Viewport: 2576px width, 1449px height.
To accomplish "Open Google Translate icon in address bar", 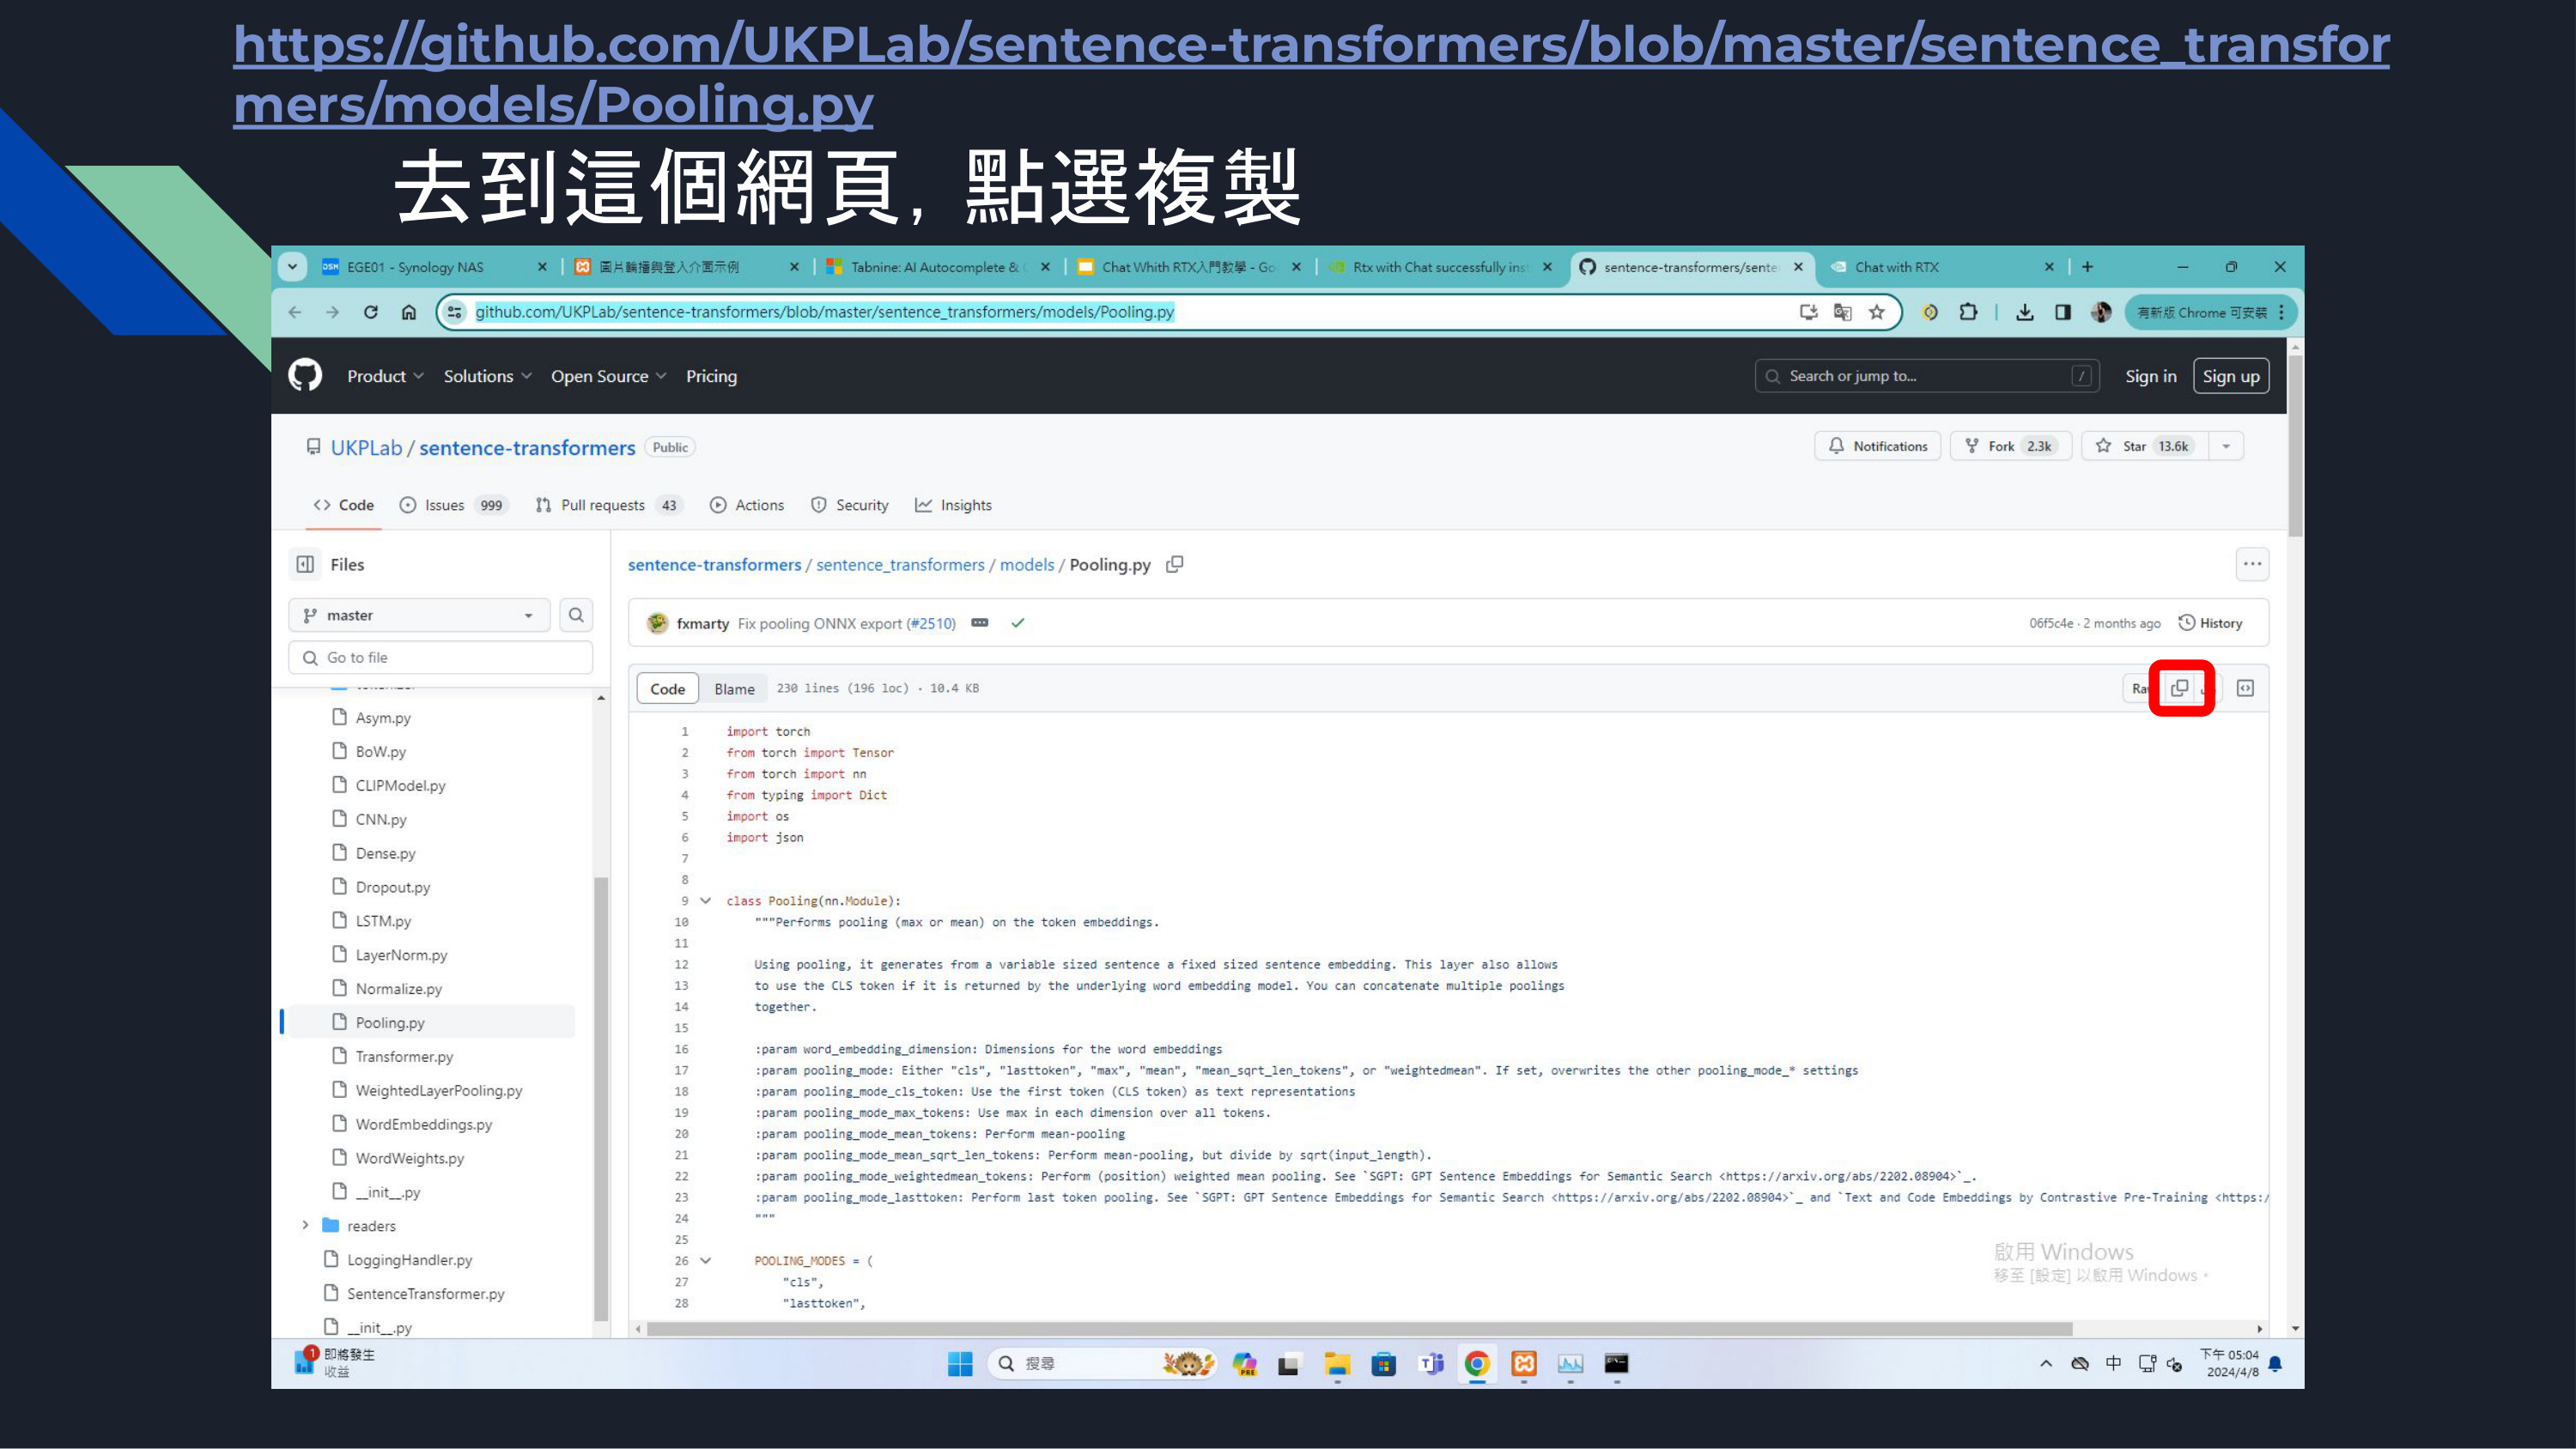I will (1843, 312).
